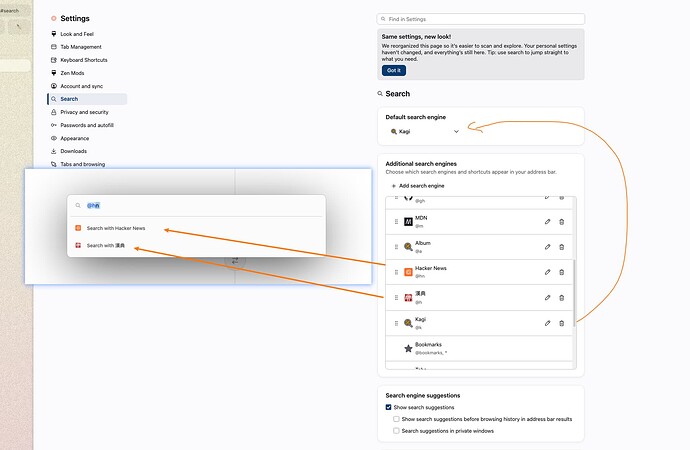
Task: Edit the Album search engine
Action: point(547,247)
